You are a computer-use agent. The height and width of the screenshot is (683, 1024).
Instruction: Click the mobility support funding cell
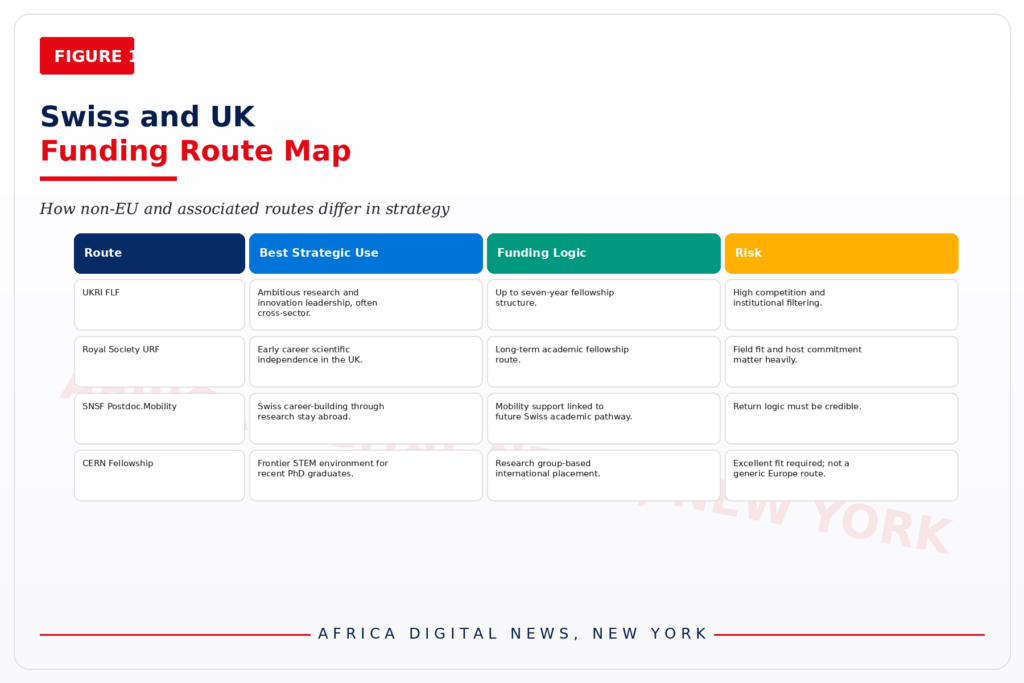(603, 419)
